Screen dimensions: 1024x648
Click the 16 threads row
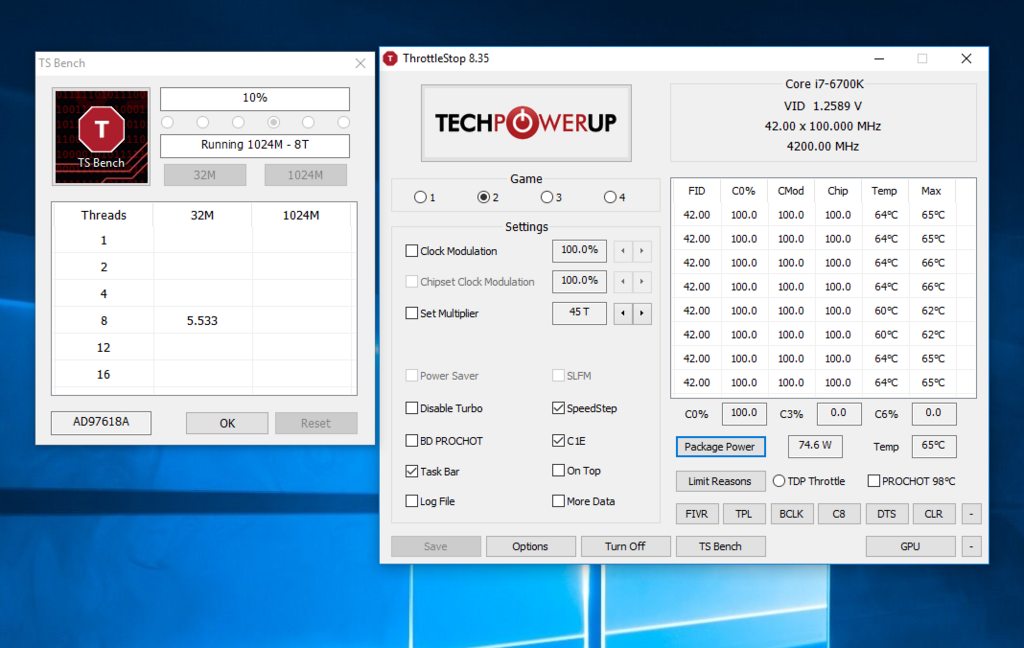pos(204,374)
